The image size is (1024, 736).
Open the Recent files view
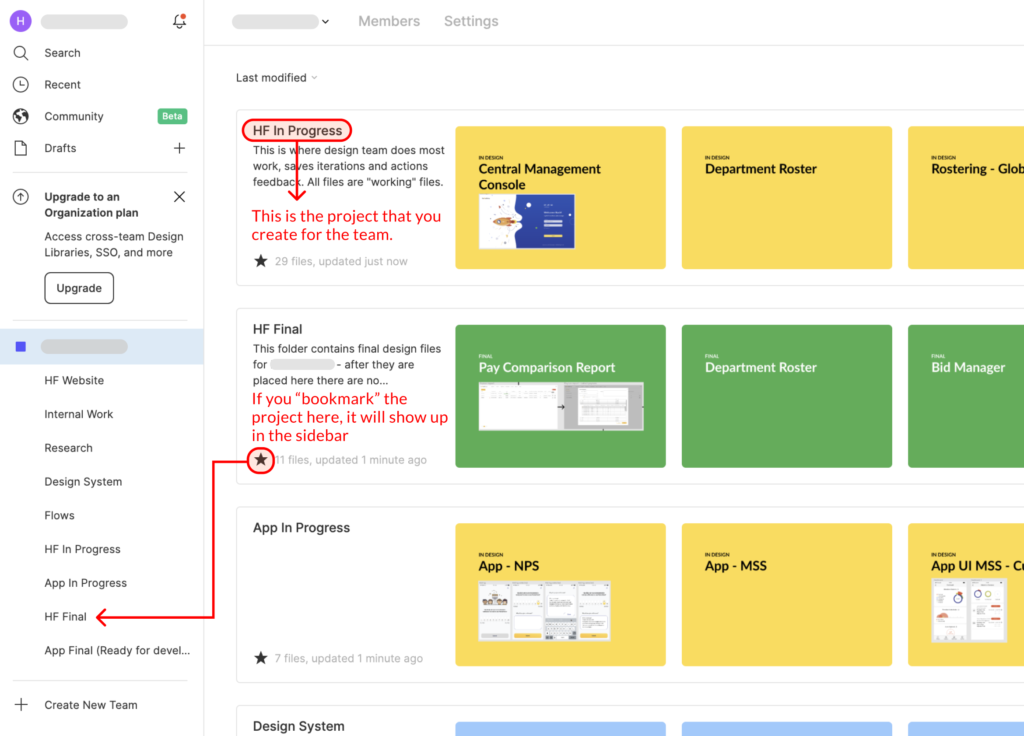[x=63, y=84]
